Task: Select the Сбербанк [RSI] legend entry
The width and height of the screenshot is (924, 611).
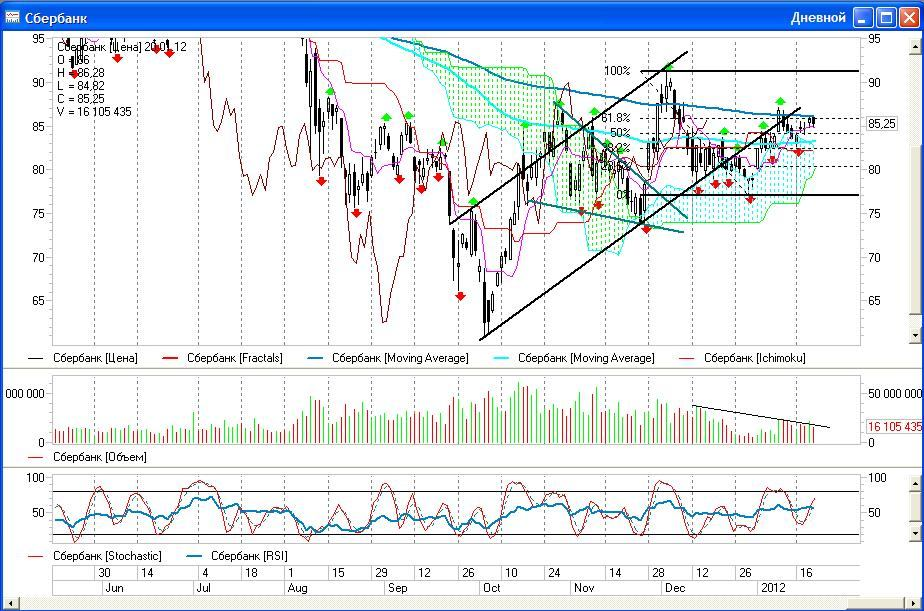Action: (237, 556)
